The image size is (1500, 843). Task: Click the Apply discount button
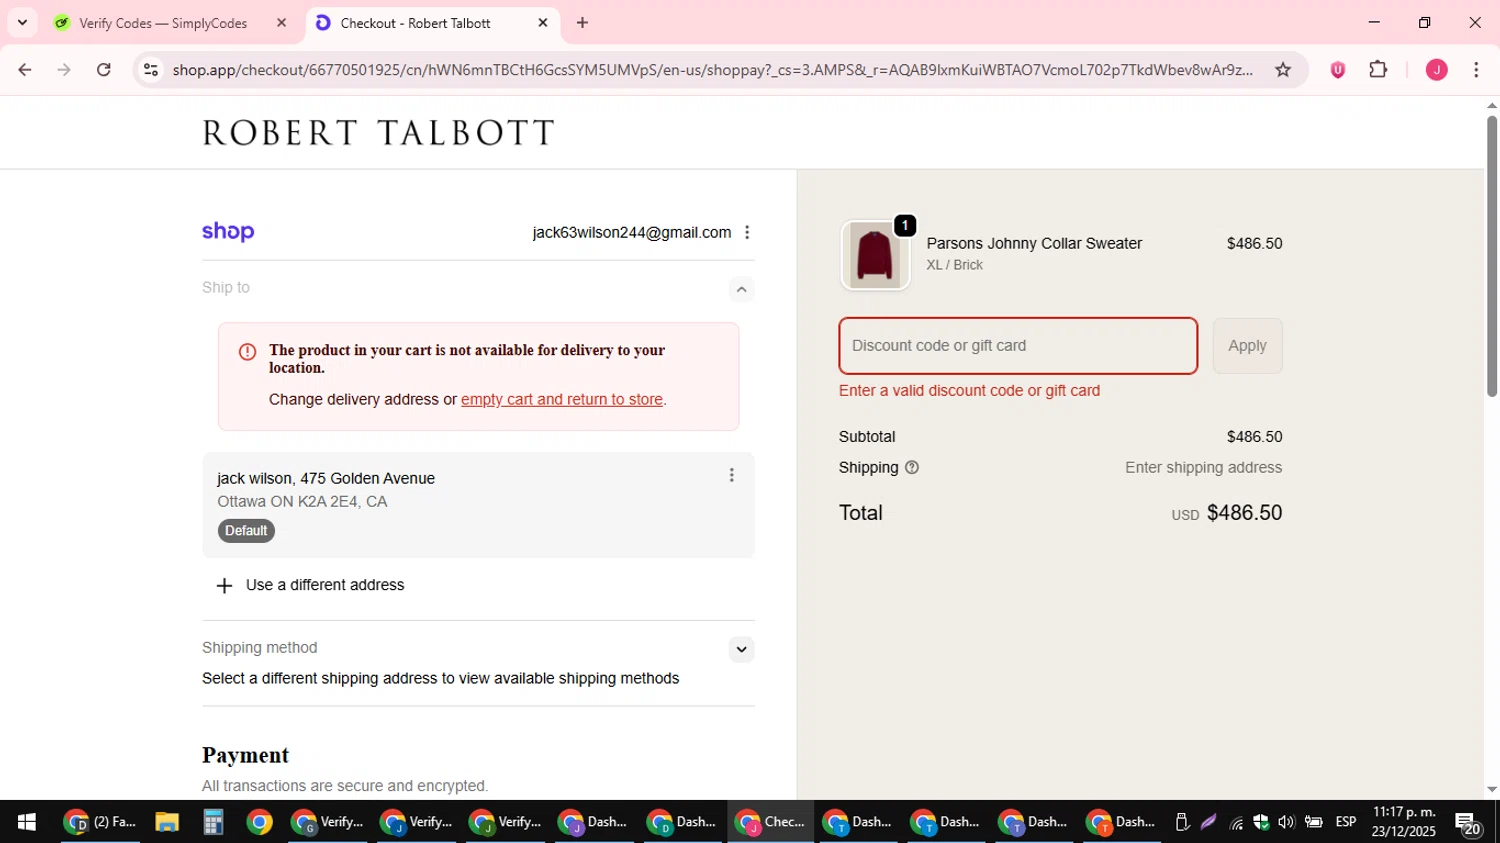coord(1247,346)
